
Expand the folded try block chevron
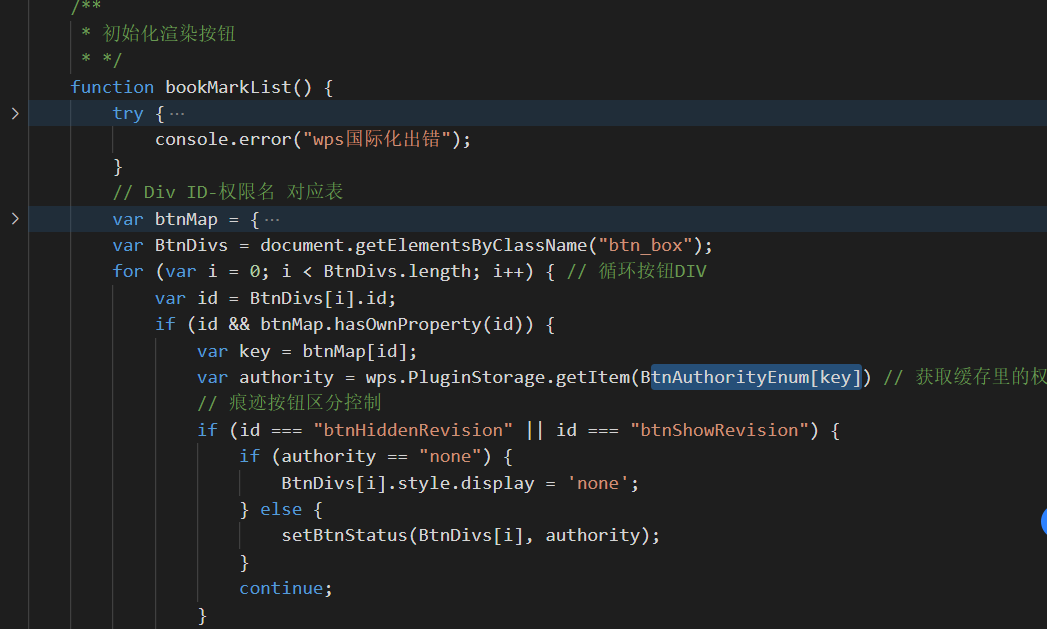pyautogui.click(x=14, y=113)
